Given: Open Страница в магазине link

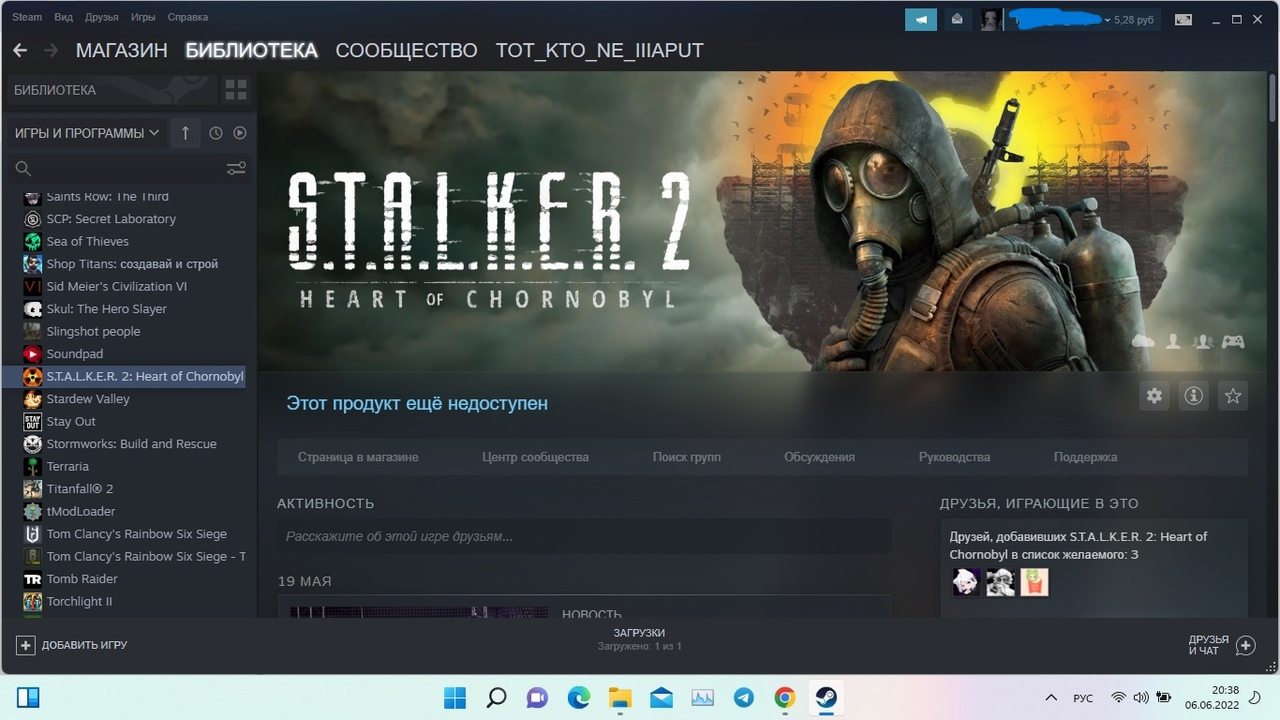Looking at the screenshot, I should 358,457.
